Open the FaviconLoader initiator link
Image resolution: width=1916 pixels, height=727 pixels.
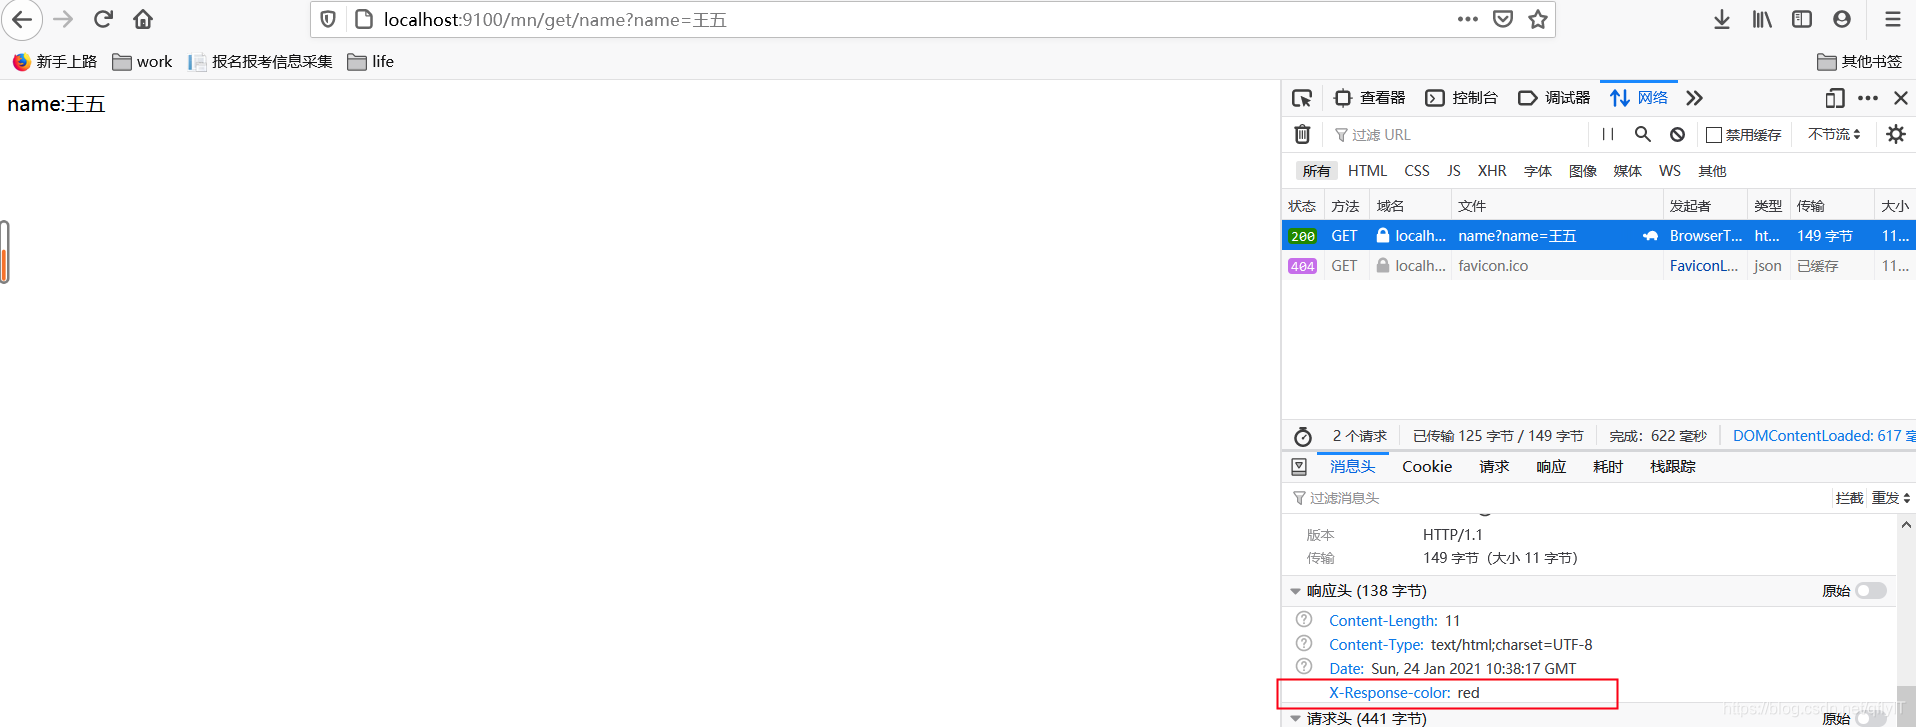click(1703, 266)
